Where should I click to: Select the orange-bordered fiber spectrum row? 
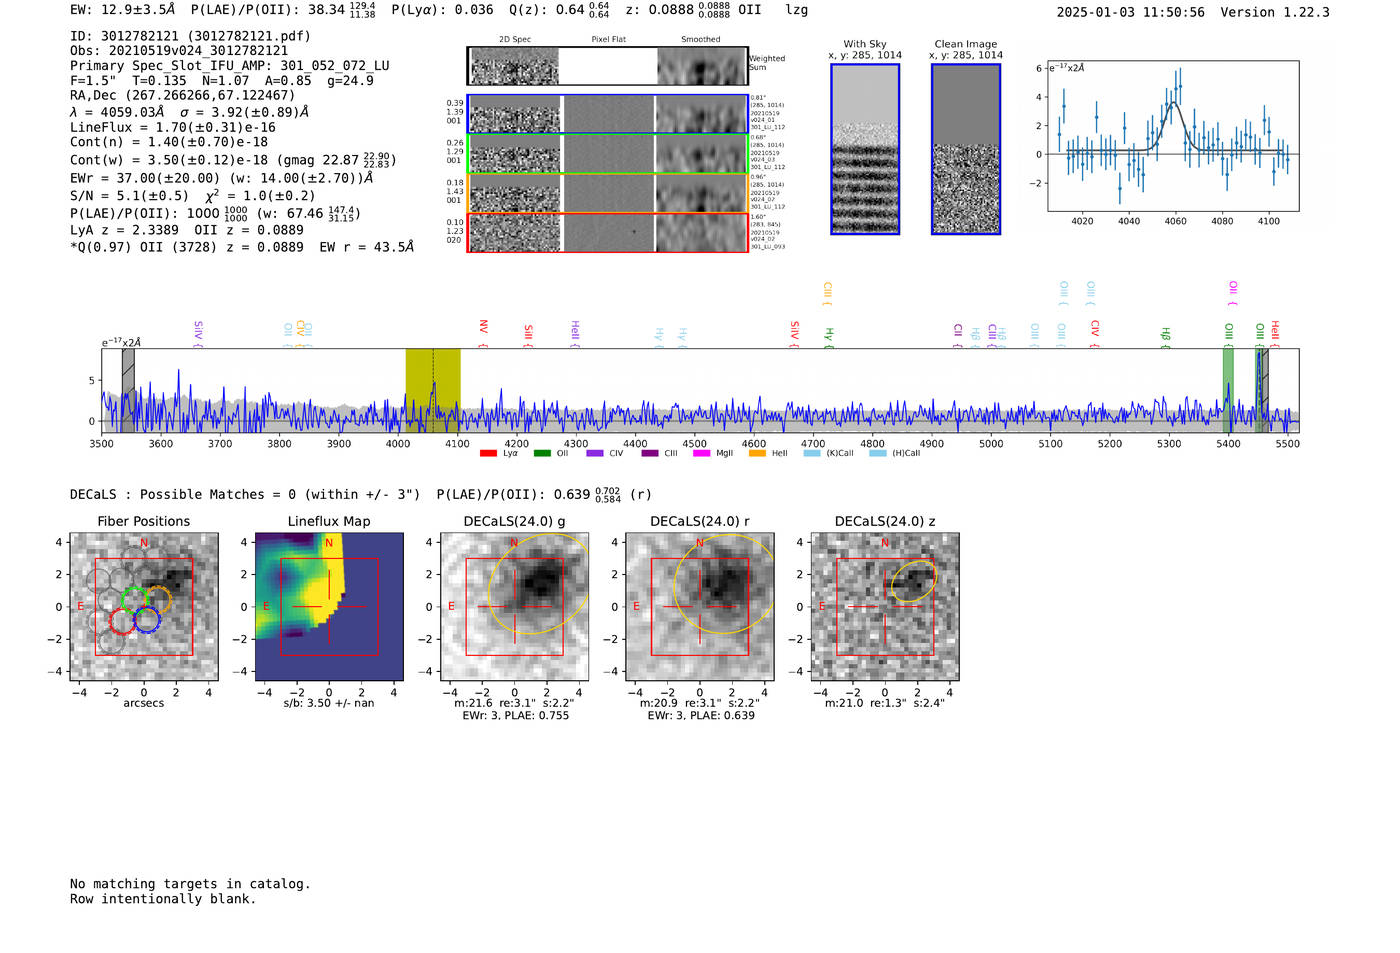coord(608,193)
